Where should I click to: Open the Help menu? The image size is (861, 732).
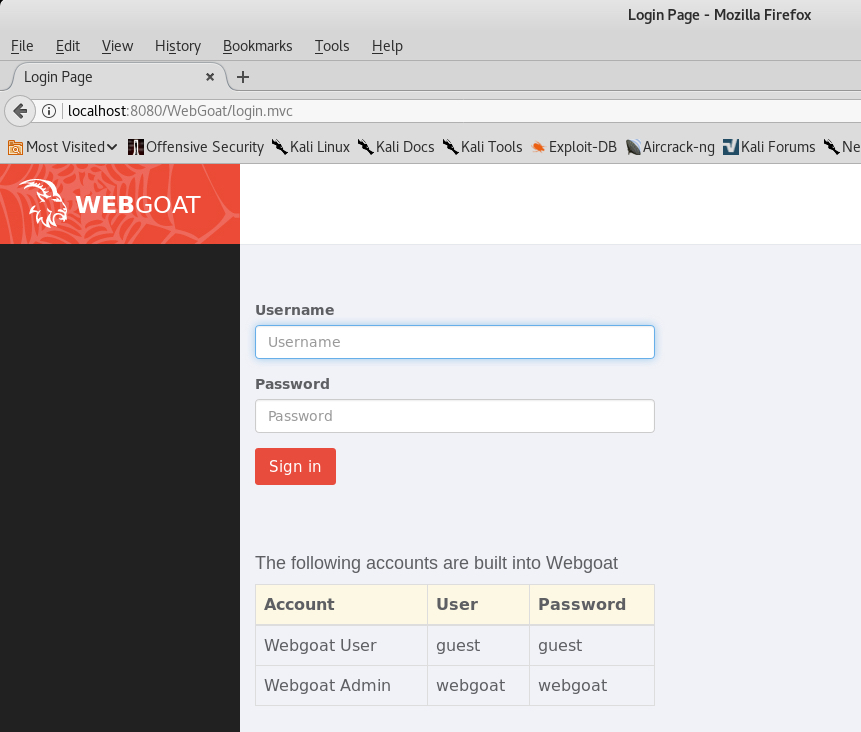click(x=387, y=46)
